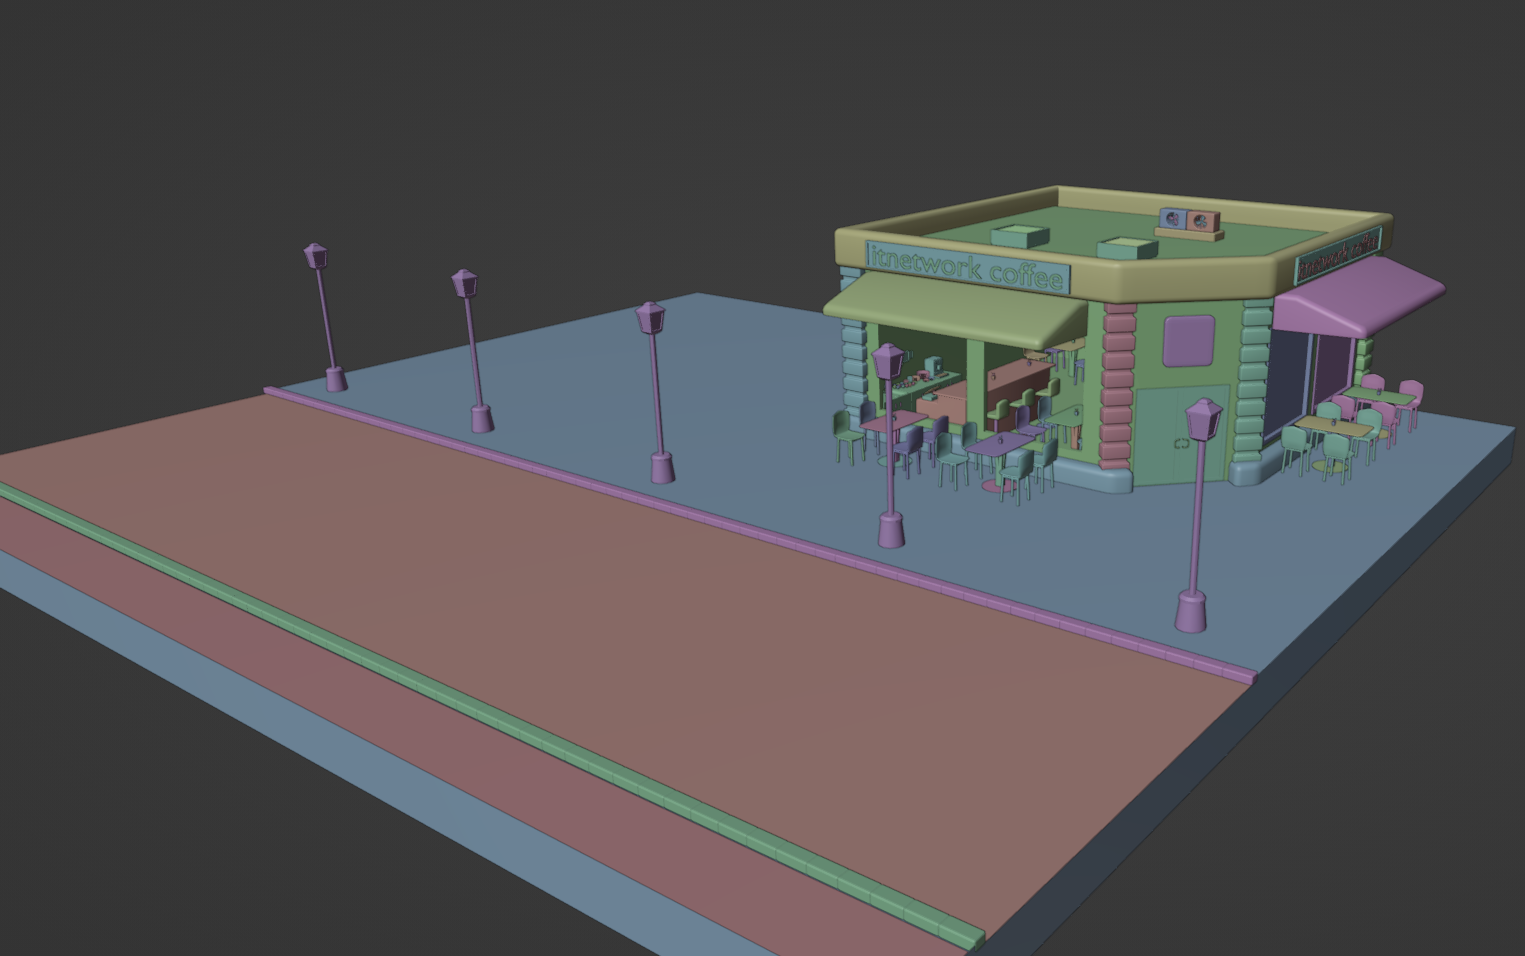Select the purple awning on right side
The width and height of the screenshot is (1525, 956).
point(1361,295)
